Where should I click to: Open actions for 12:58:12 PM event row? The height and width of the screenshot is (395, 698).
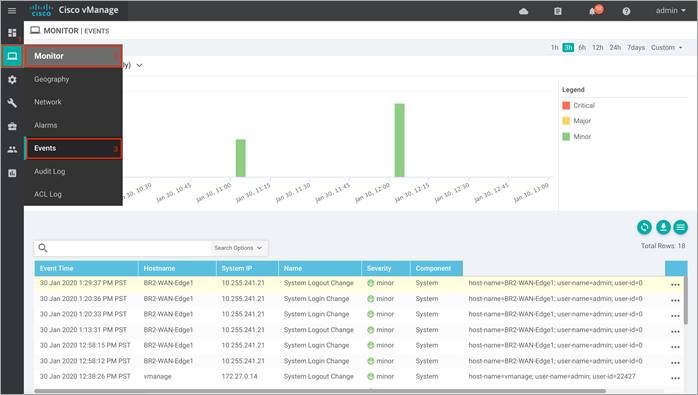click(675, 362)
